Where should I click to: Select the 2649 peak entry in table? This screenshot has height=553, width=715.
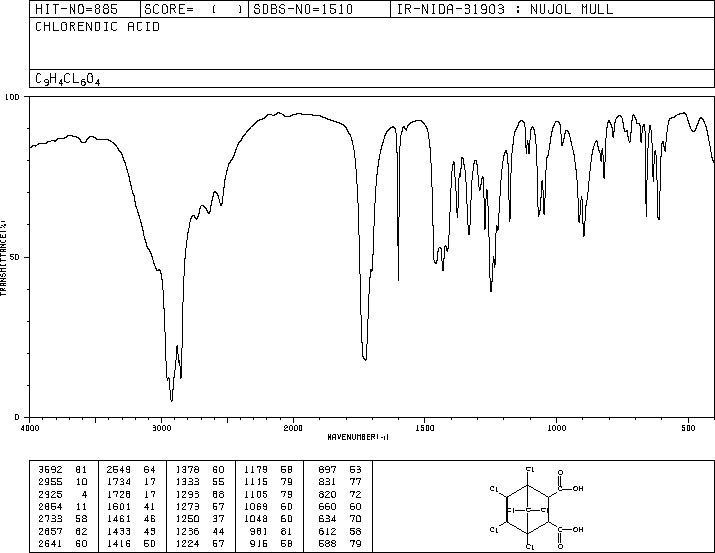[131, 470]
